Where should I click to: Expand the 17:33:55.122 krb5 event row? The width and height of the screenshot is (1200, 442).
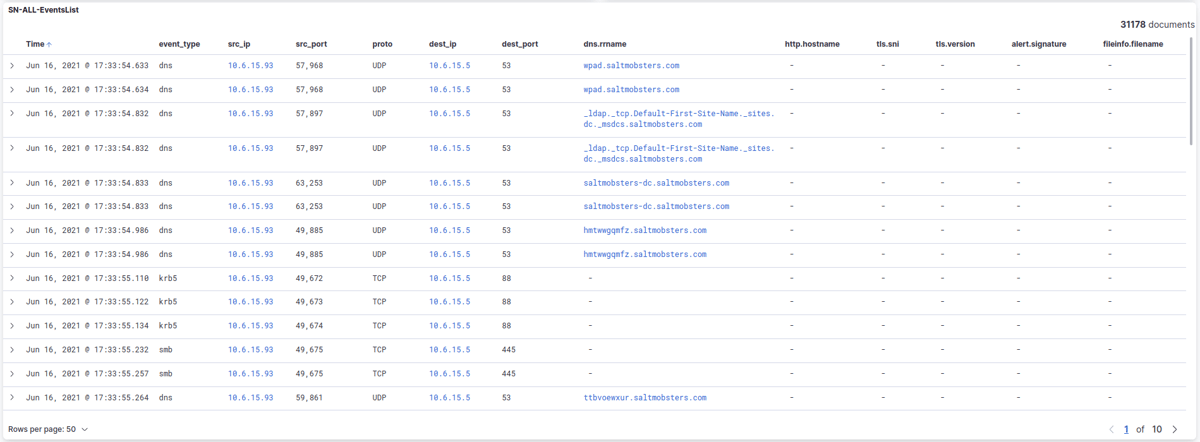pyautogui.click(x=12, y=301)
